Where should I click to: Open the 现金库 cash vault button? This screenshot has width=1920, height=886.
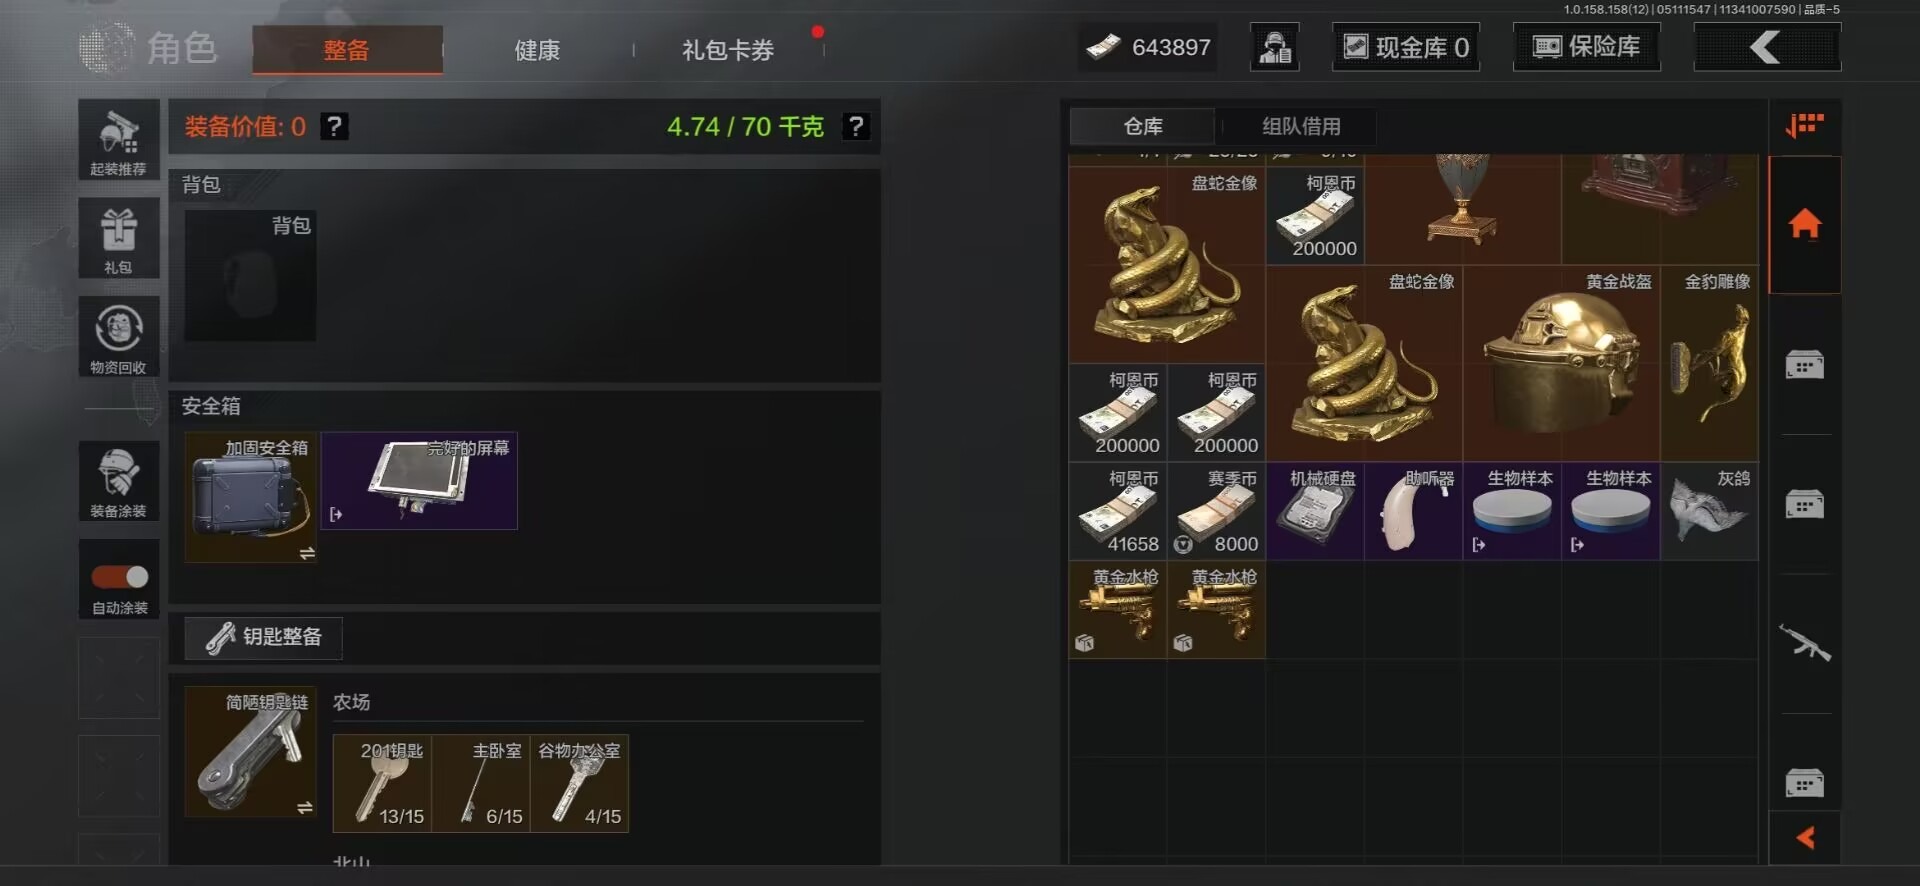(1406, 47)
